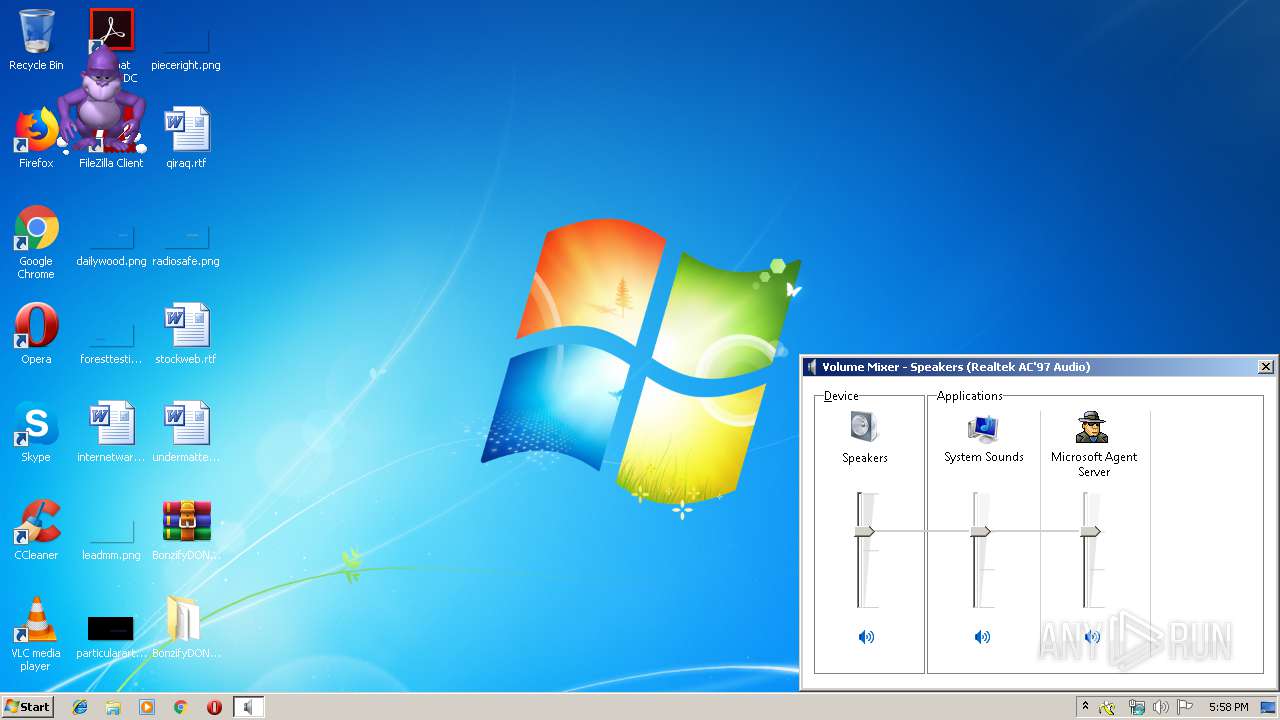Image resolution: width=1280 pixels, height=720 pixels.
Task: Open Opera from the taskbar
Action: point(214,707)
